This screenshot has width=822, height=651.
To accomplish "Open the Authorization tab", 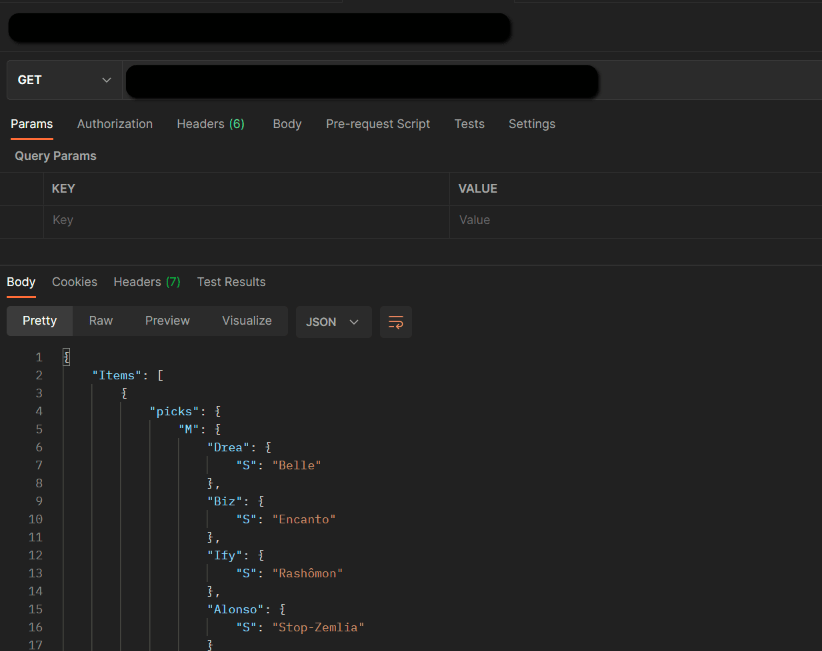I will click(115, 124).
